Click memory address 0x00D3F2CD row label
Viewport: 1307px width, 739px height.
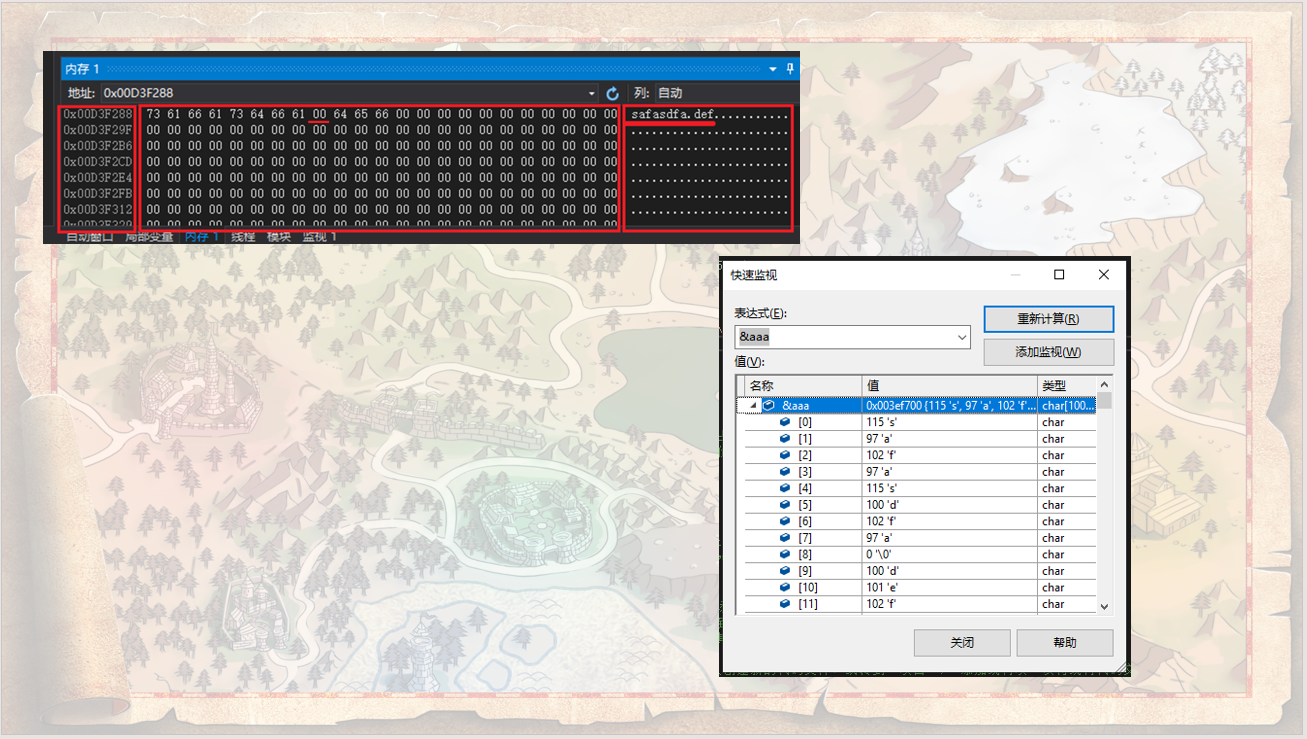[98, 162]
